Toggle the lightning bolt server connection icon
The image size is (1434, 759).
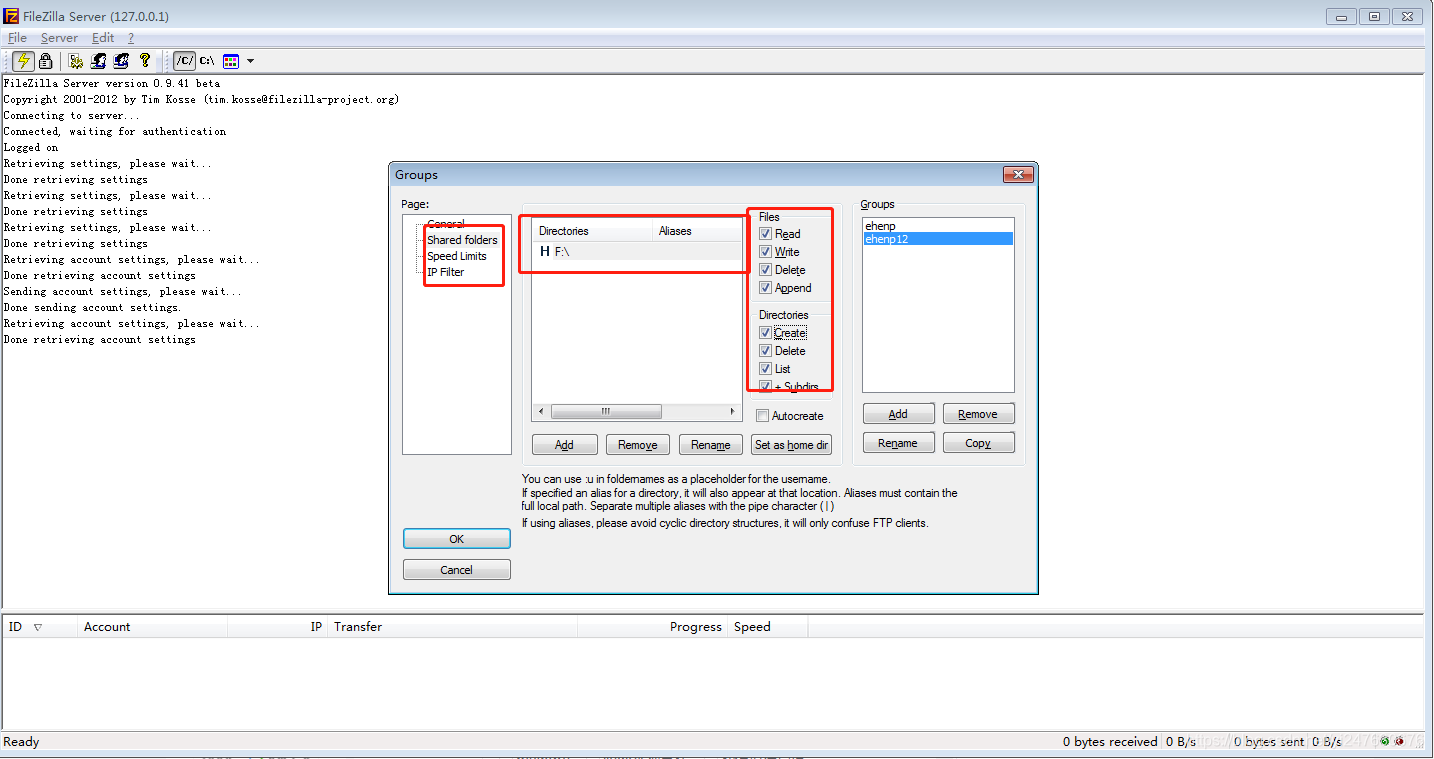click(24, 61)
